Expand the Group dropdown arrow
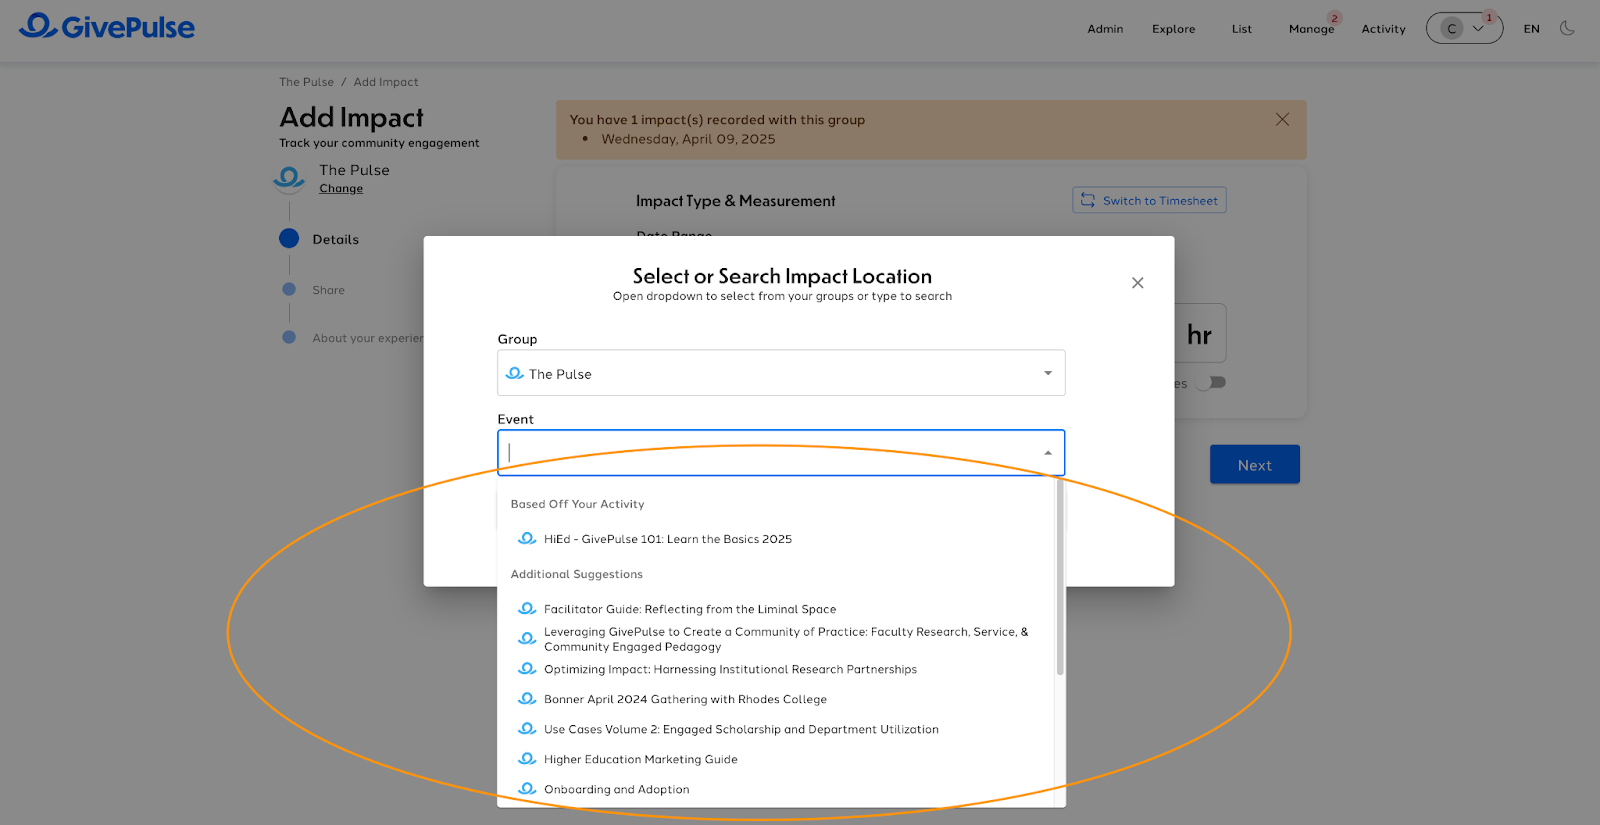 (x=1048, y=373)
